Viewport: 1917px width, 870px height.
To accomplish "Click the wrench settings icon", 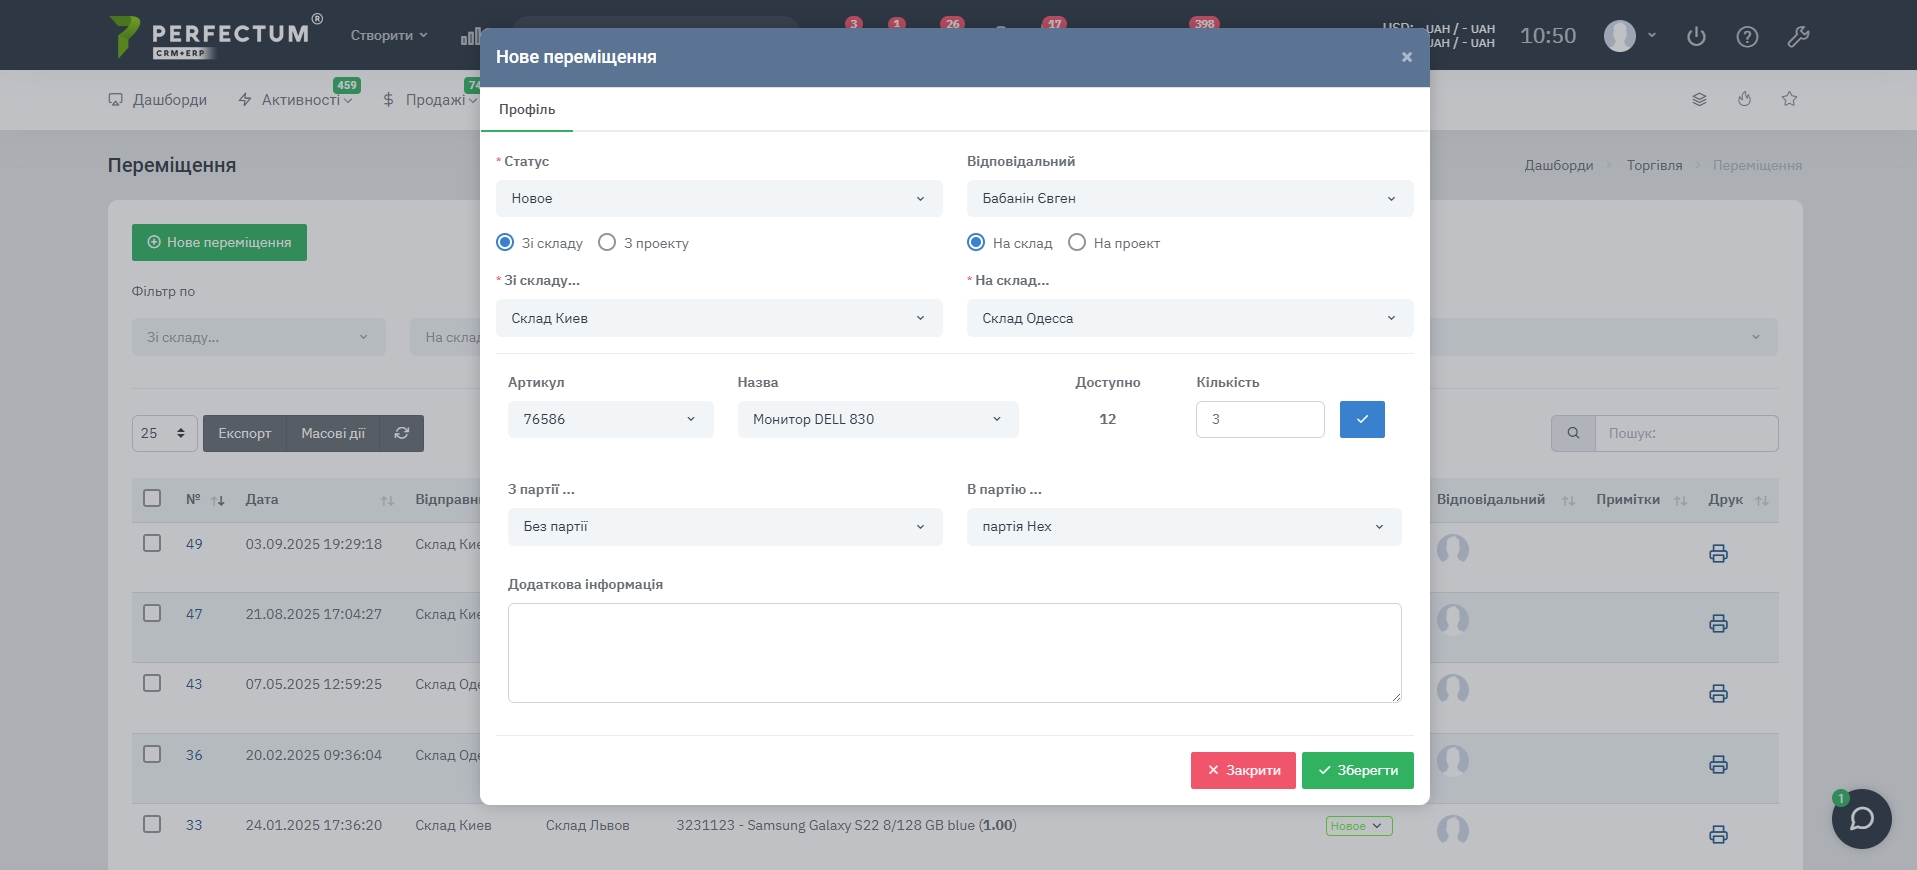I will pos(1798,37).
